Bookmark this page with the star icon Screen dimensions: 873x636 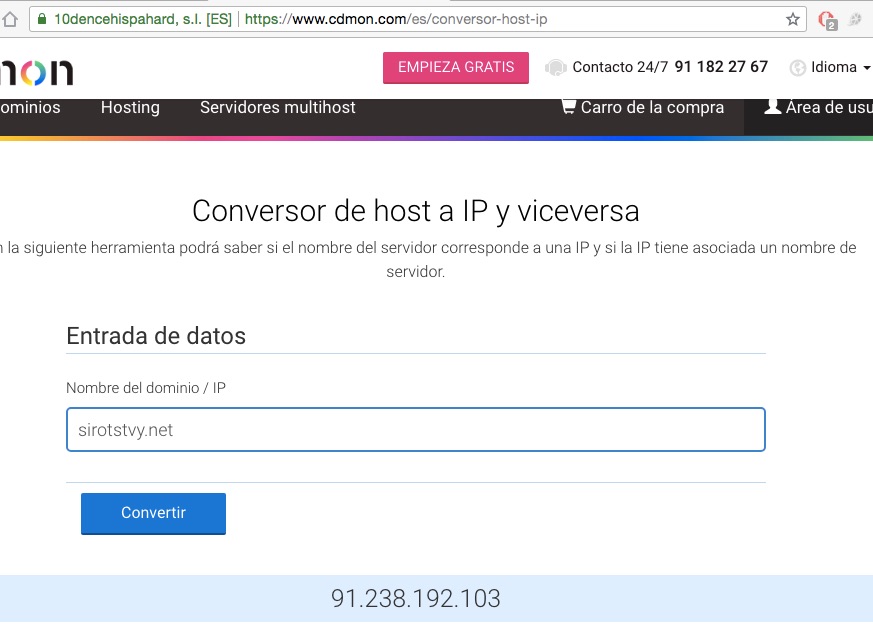click(x=793, y=19)
